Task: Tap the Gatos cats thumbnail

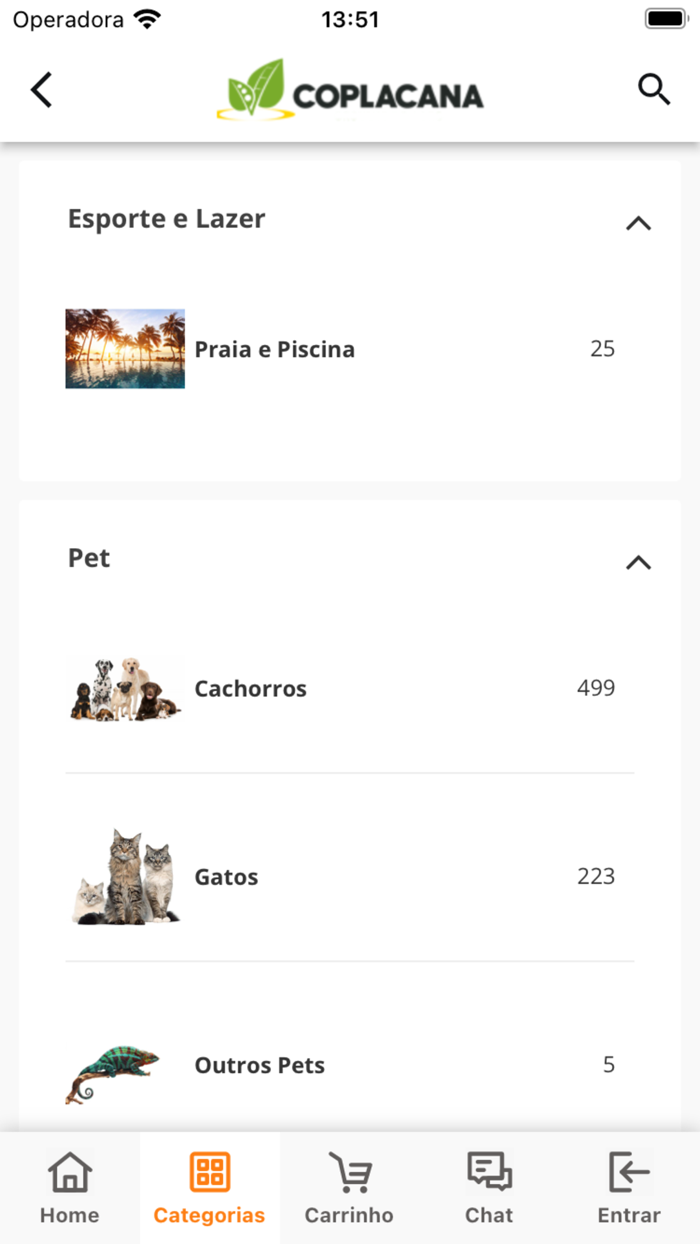Action: tap(126, 877)
